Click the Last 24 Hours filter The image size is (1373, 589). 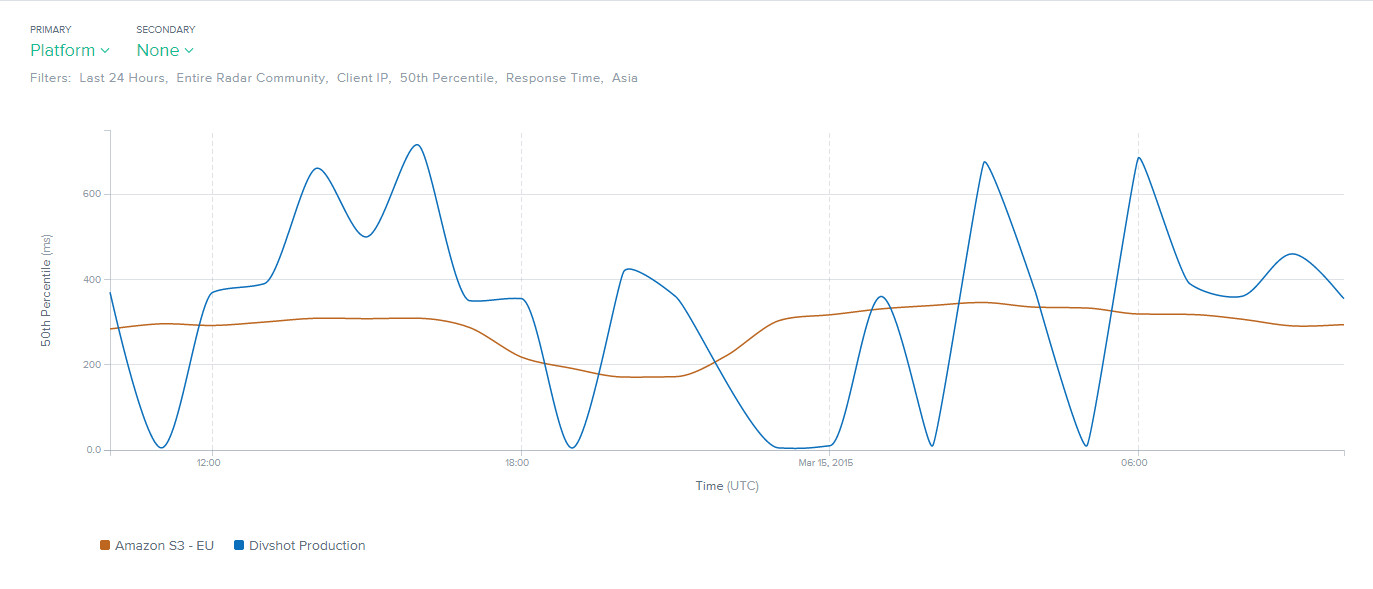pos(123,78)
